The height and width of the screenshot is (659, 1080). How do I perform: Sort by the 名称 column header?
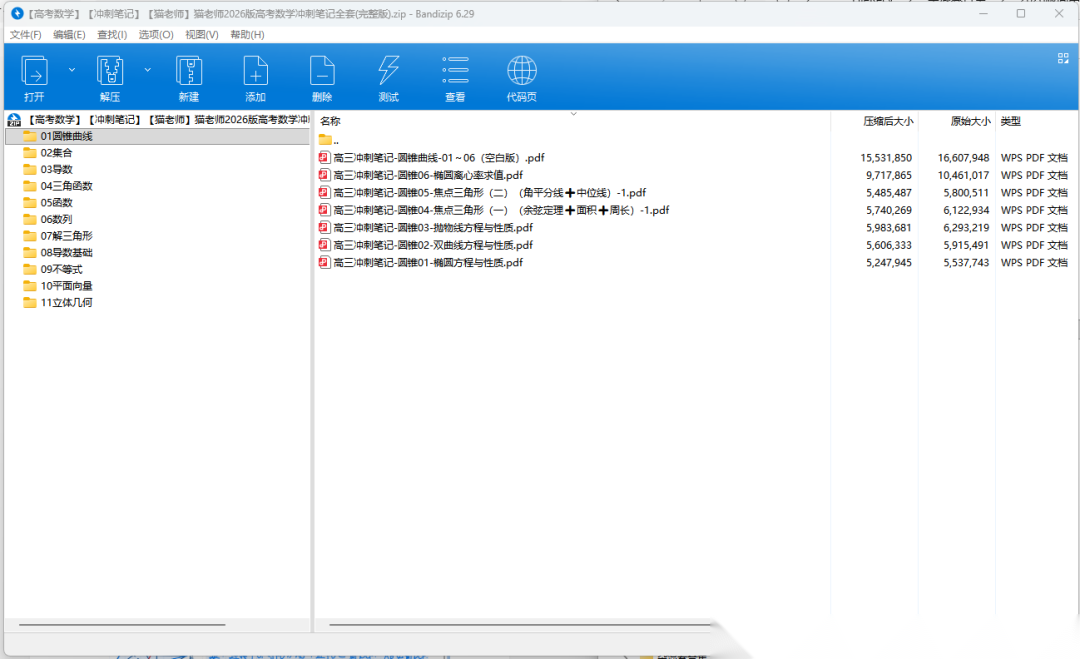coord(331,121)
